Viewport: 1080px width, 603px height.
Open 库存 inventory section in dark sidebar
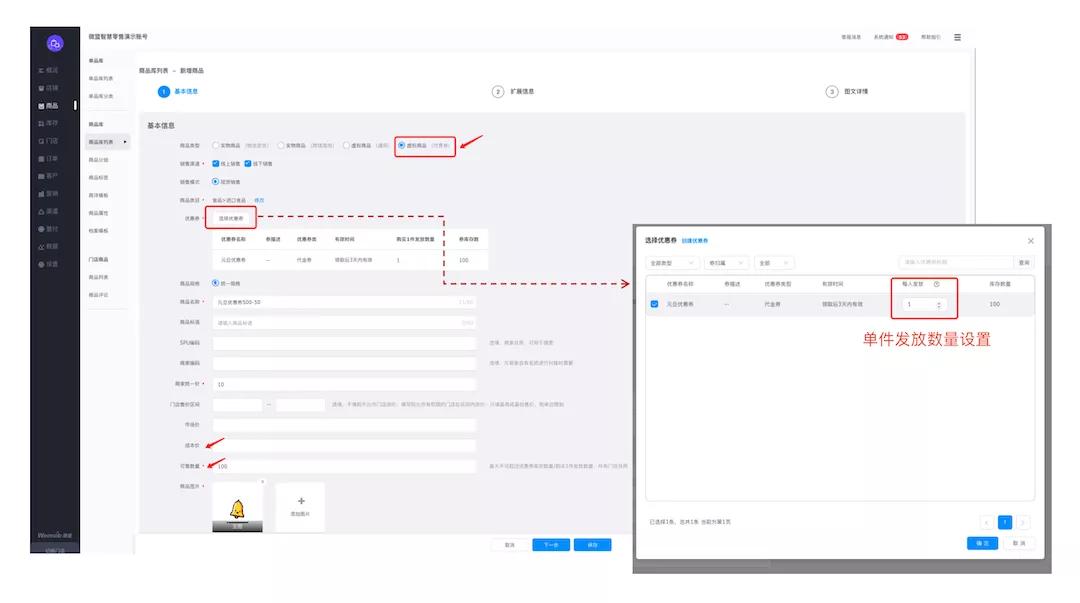coord(49,123)
